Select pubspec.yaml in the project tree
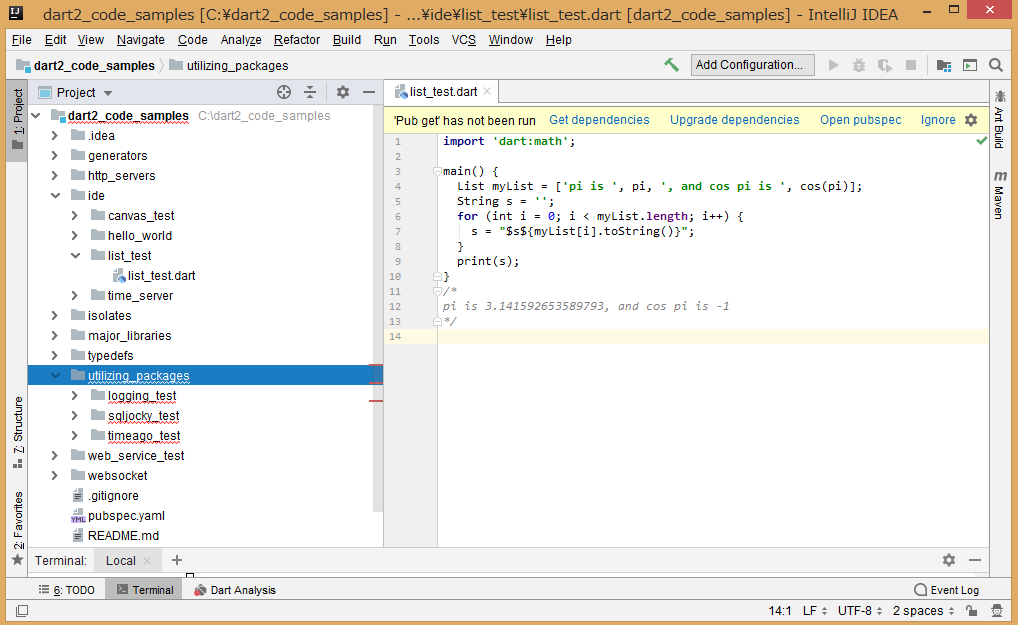The image size is (1018, 625). (126, 516)
